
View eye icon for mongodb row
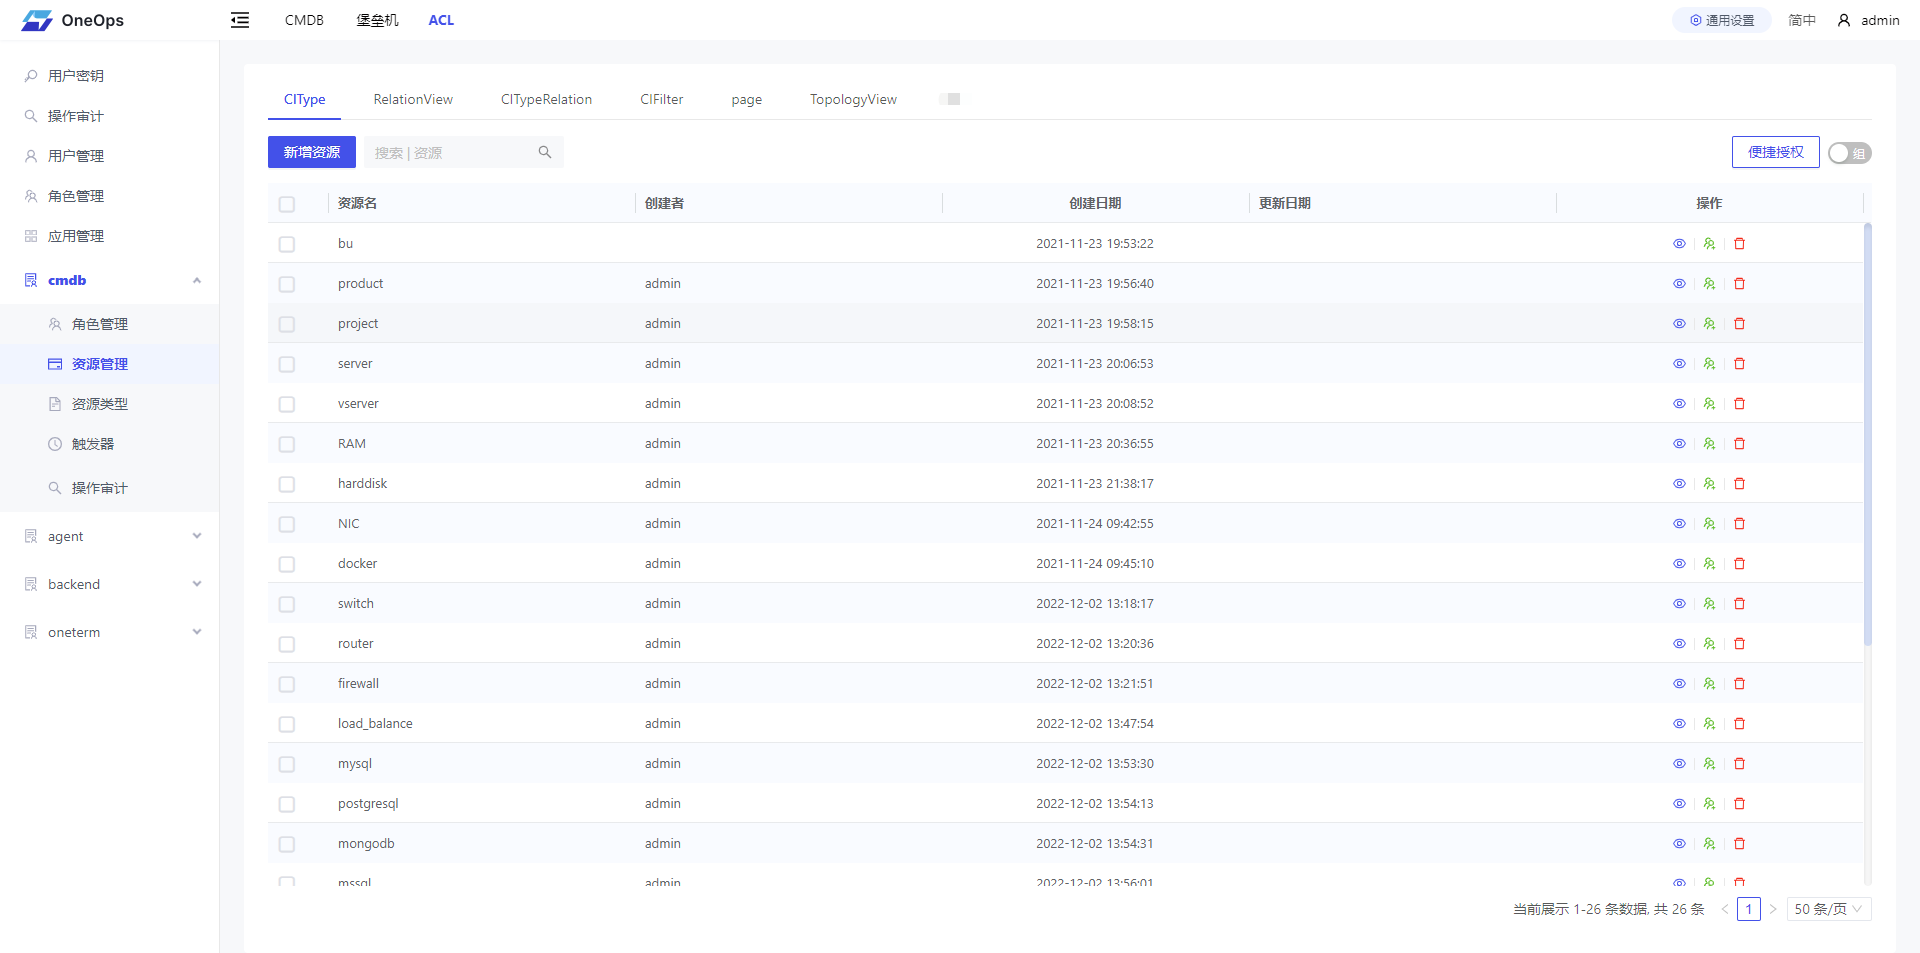(1679, 843)
